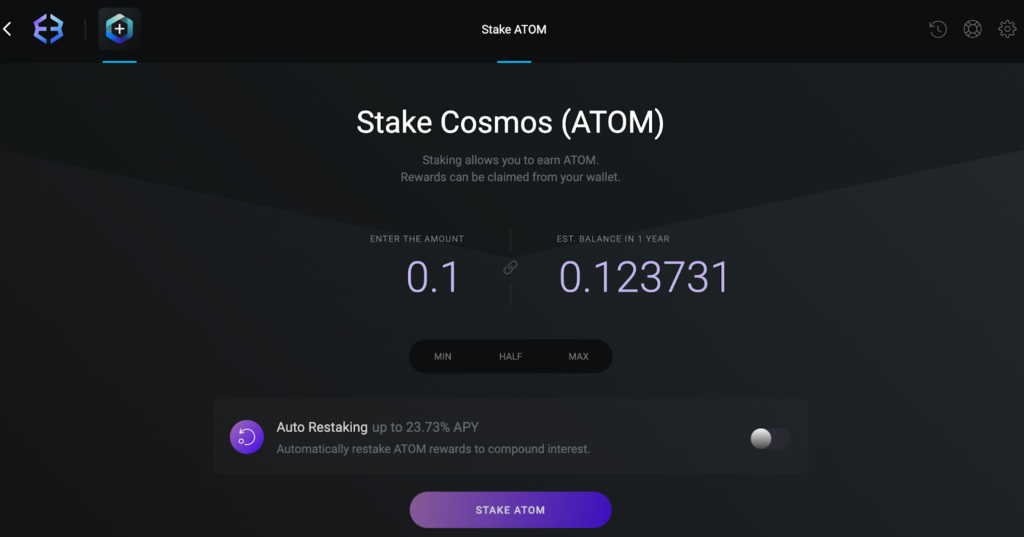Click the Auto Restaking label text
This screenshot has width=1024, height=537.
click(x=322, y=427)
